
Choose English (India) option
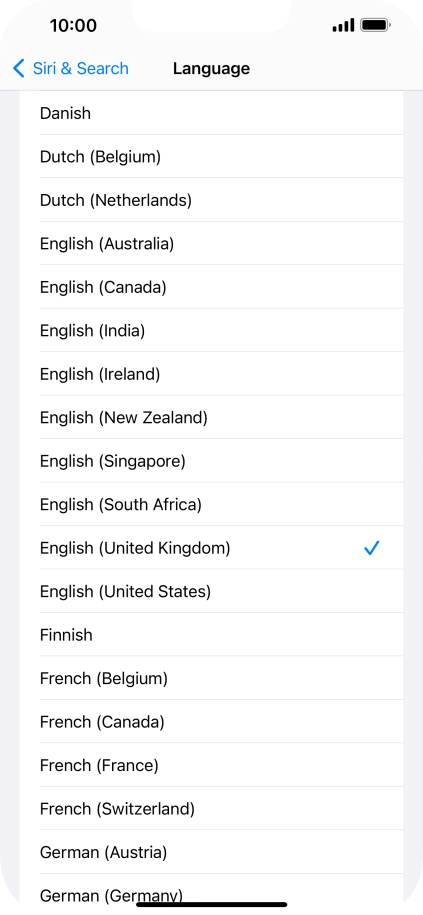pos(211,330)
